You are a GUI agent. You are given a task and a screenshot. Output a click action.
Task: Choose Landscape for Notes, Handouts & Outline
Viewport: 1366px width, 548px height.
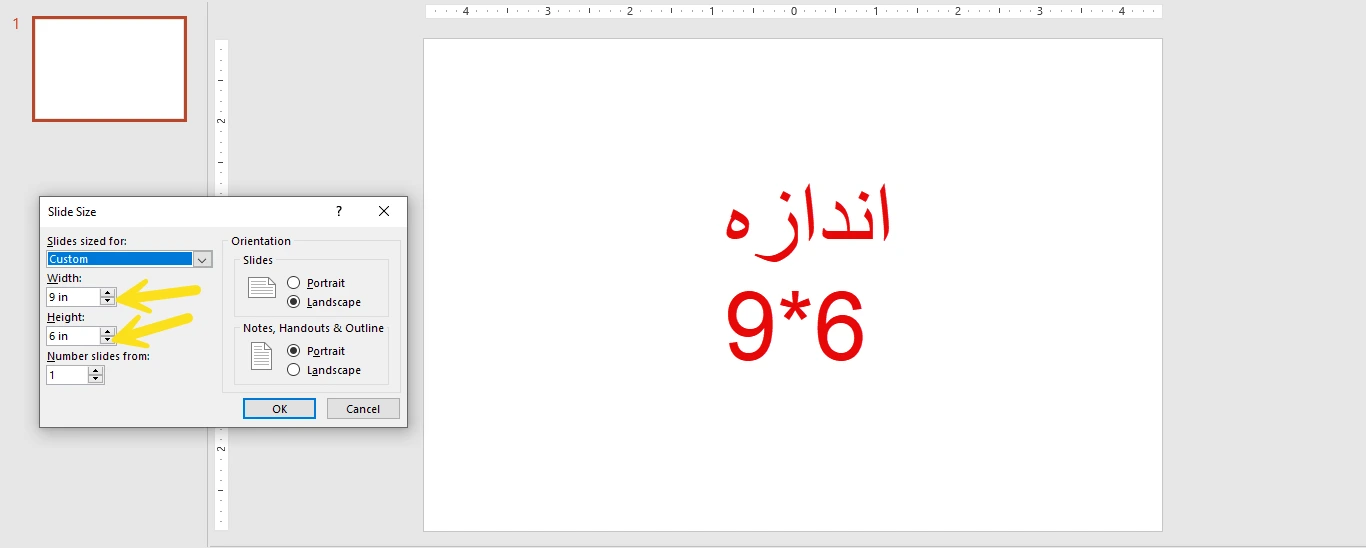[294, 370]
